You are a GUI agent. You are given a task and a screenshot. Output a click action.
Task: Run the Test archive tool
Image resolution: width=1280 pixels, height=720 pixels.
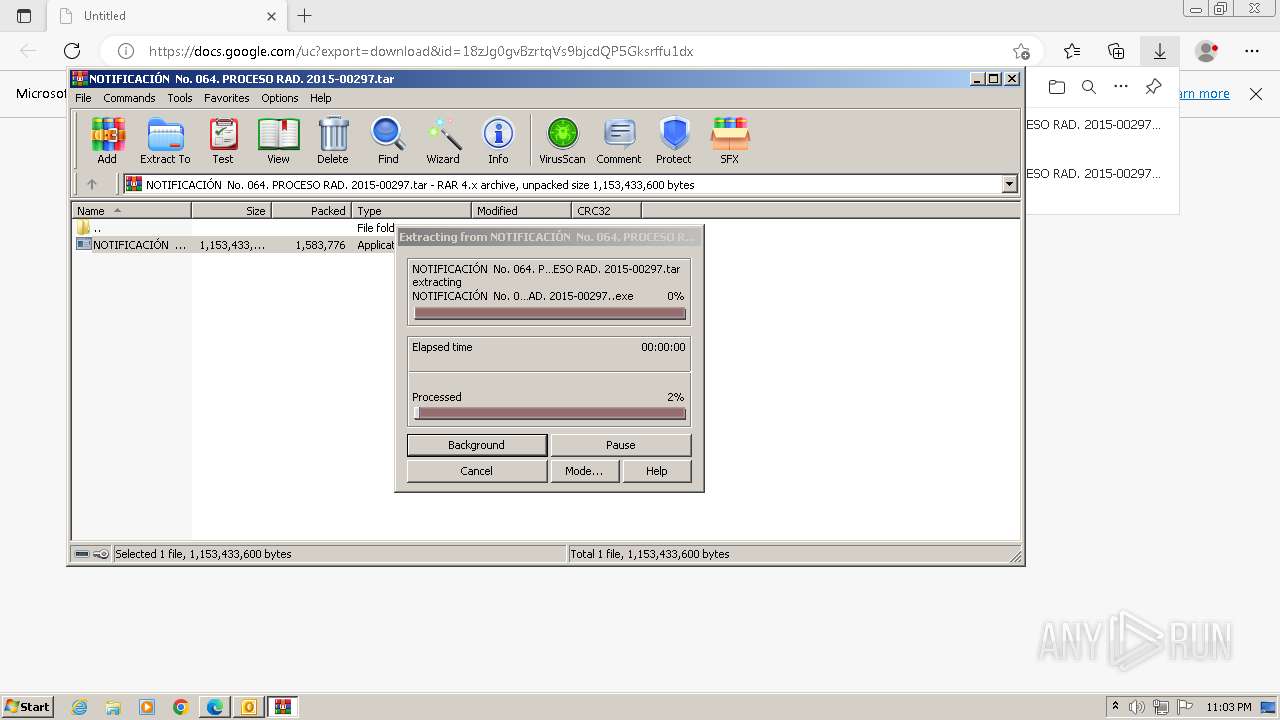[x=223, y=140]
